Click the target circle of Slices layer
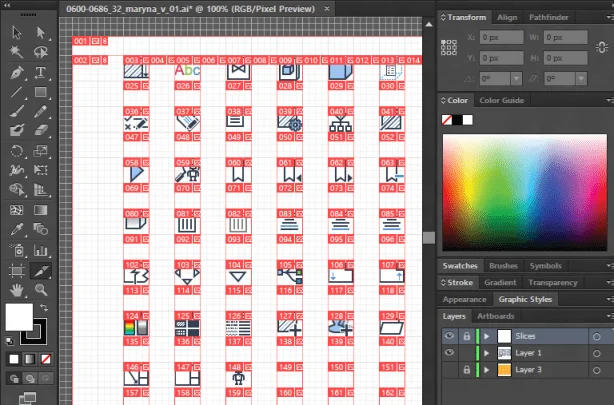The height and width of the screenshot is (405, 614). (x=596, y=336)
